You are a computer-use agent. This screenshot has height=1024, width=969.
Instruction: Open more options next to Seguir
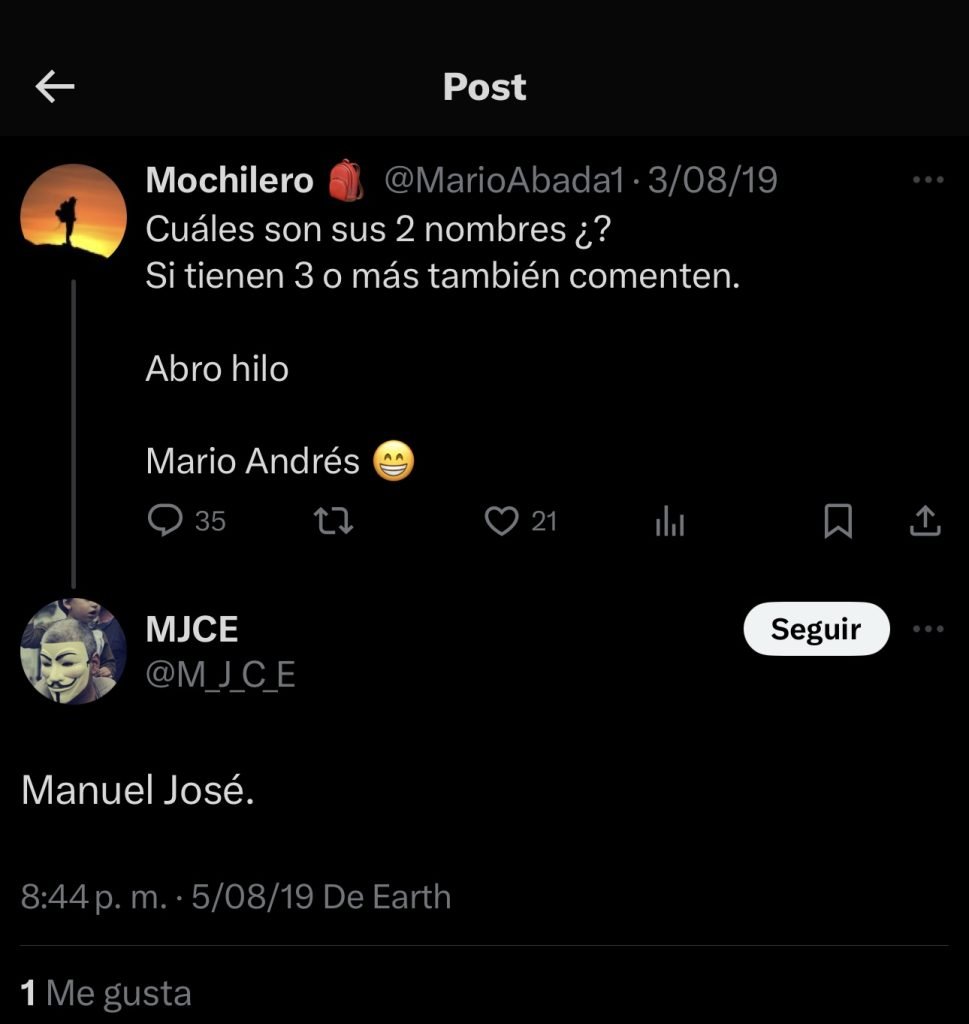[928, 629]
